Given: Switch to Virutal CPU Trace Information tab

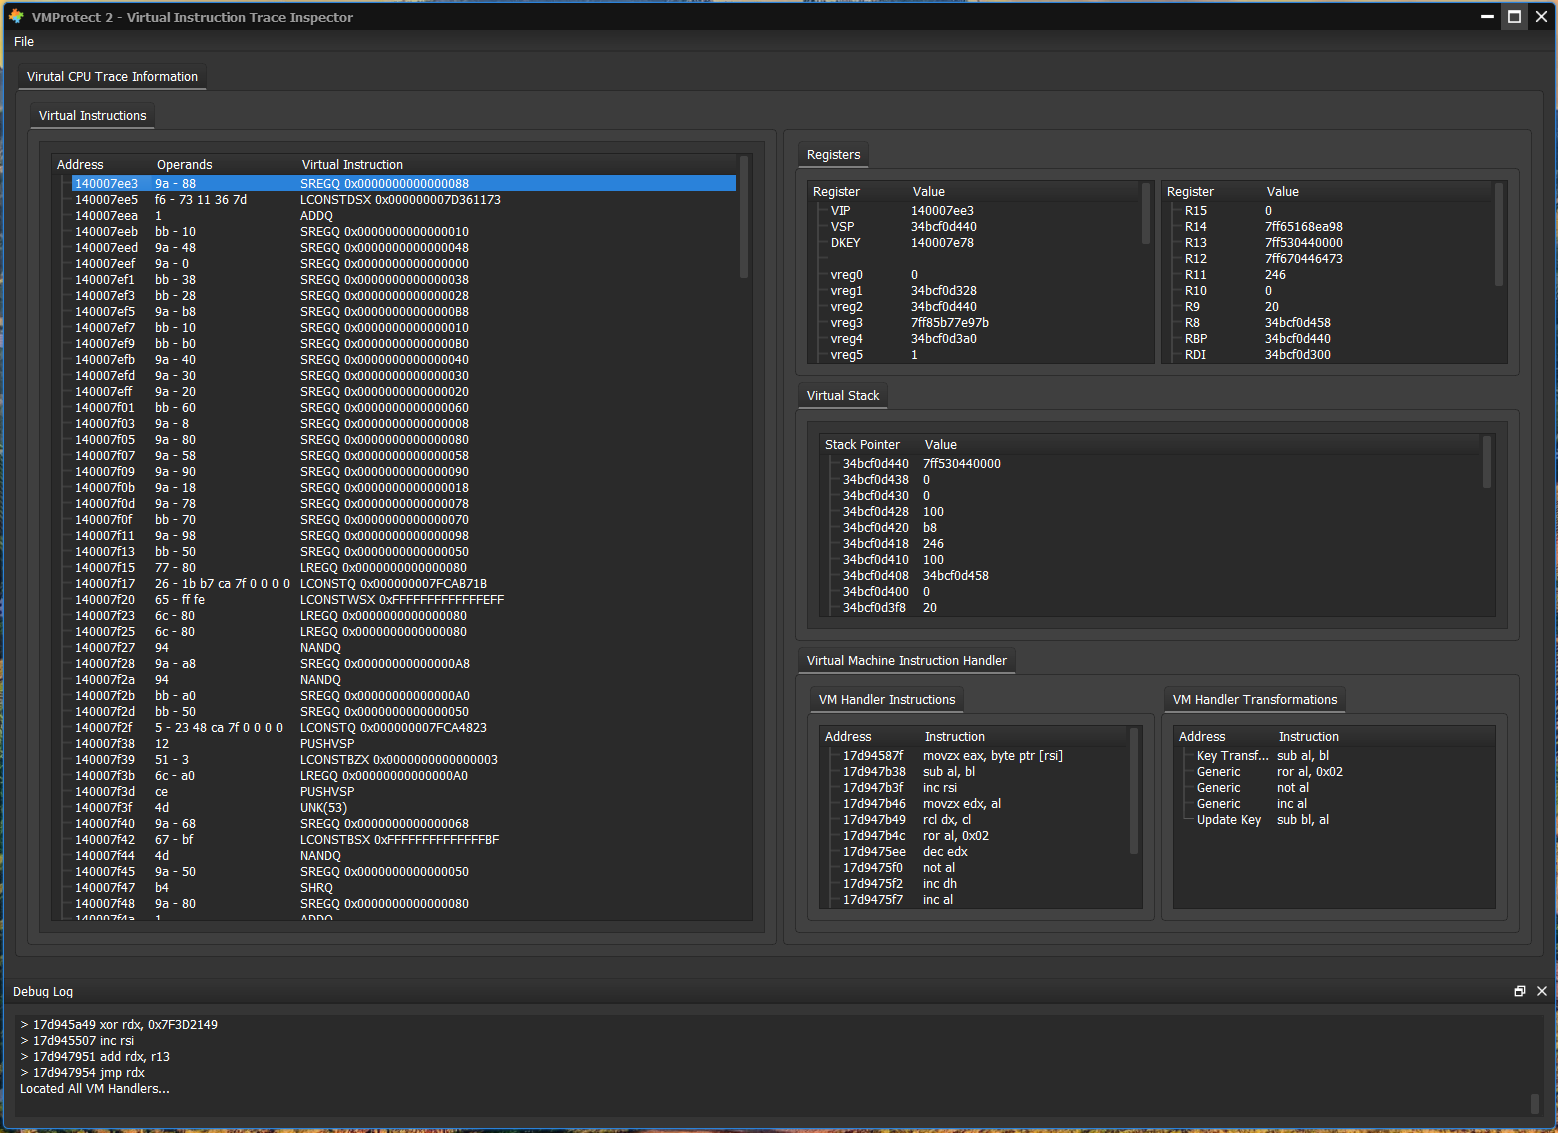Looking at the screenshot, I should (x=112, y=77).
